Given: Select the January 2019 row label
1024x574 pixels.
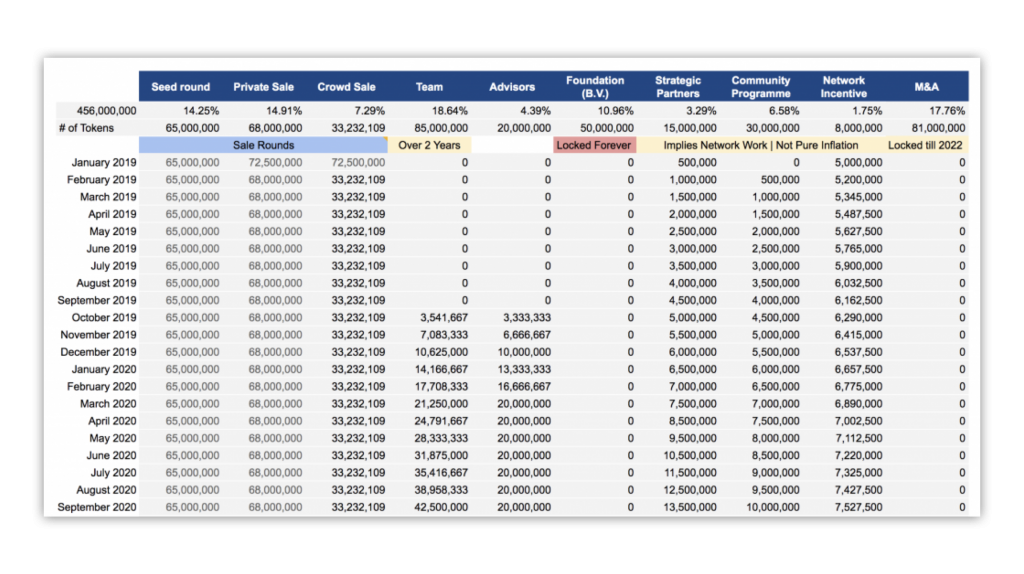Looking at the screenshot, I should (x=104, y=163).
